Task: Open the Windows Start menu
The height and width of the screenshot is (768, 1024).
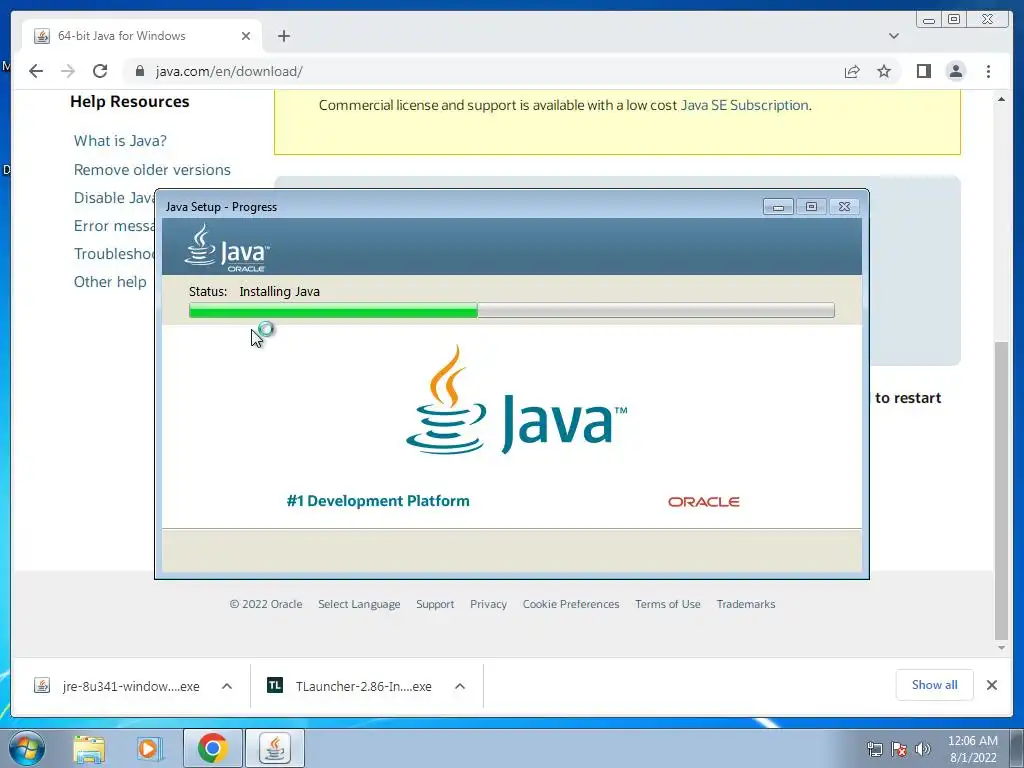Action: pyautogui.click(x=27, y=749)
